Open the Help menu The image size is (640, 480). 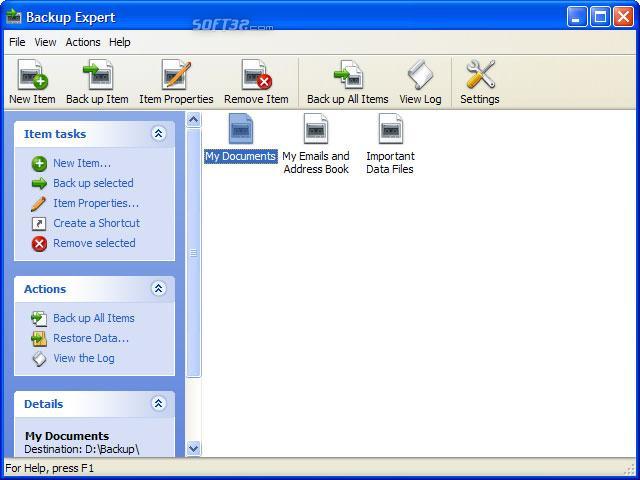[x=120, y=42]
